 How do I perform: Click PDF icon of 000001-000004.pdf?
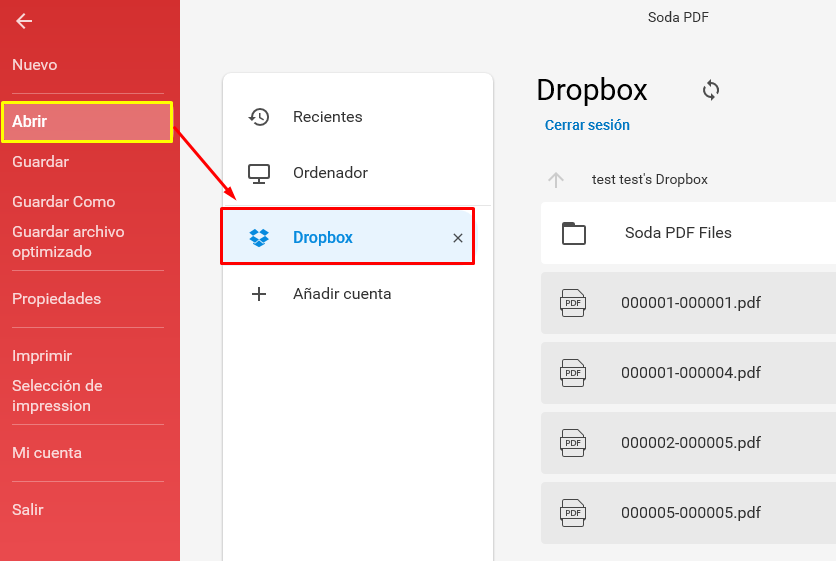pos(573,373)
